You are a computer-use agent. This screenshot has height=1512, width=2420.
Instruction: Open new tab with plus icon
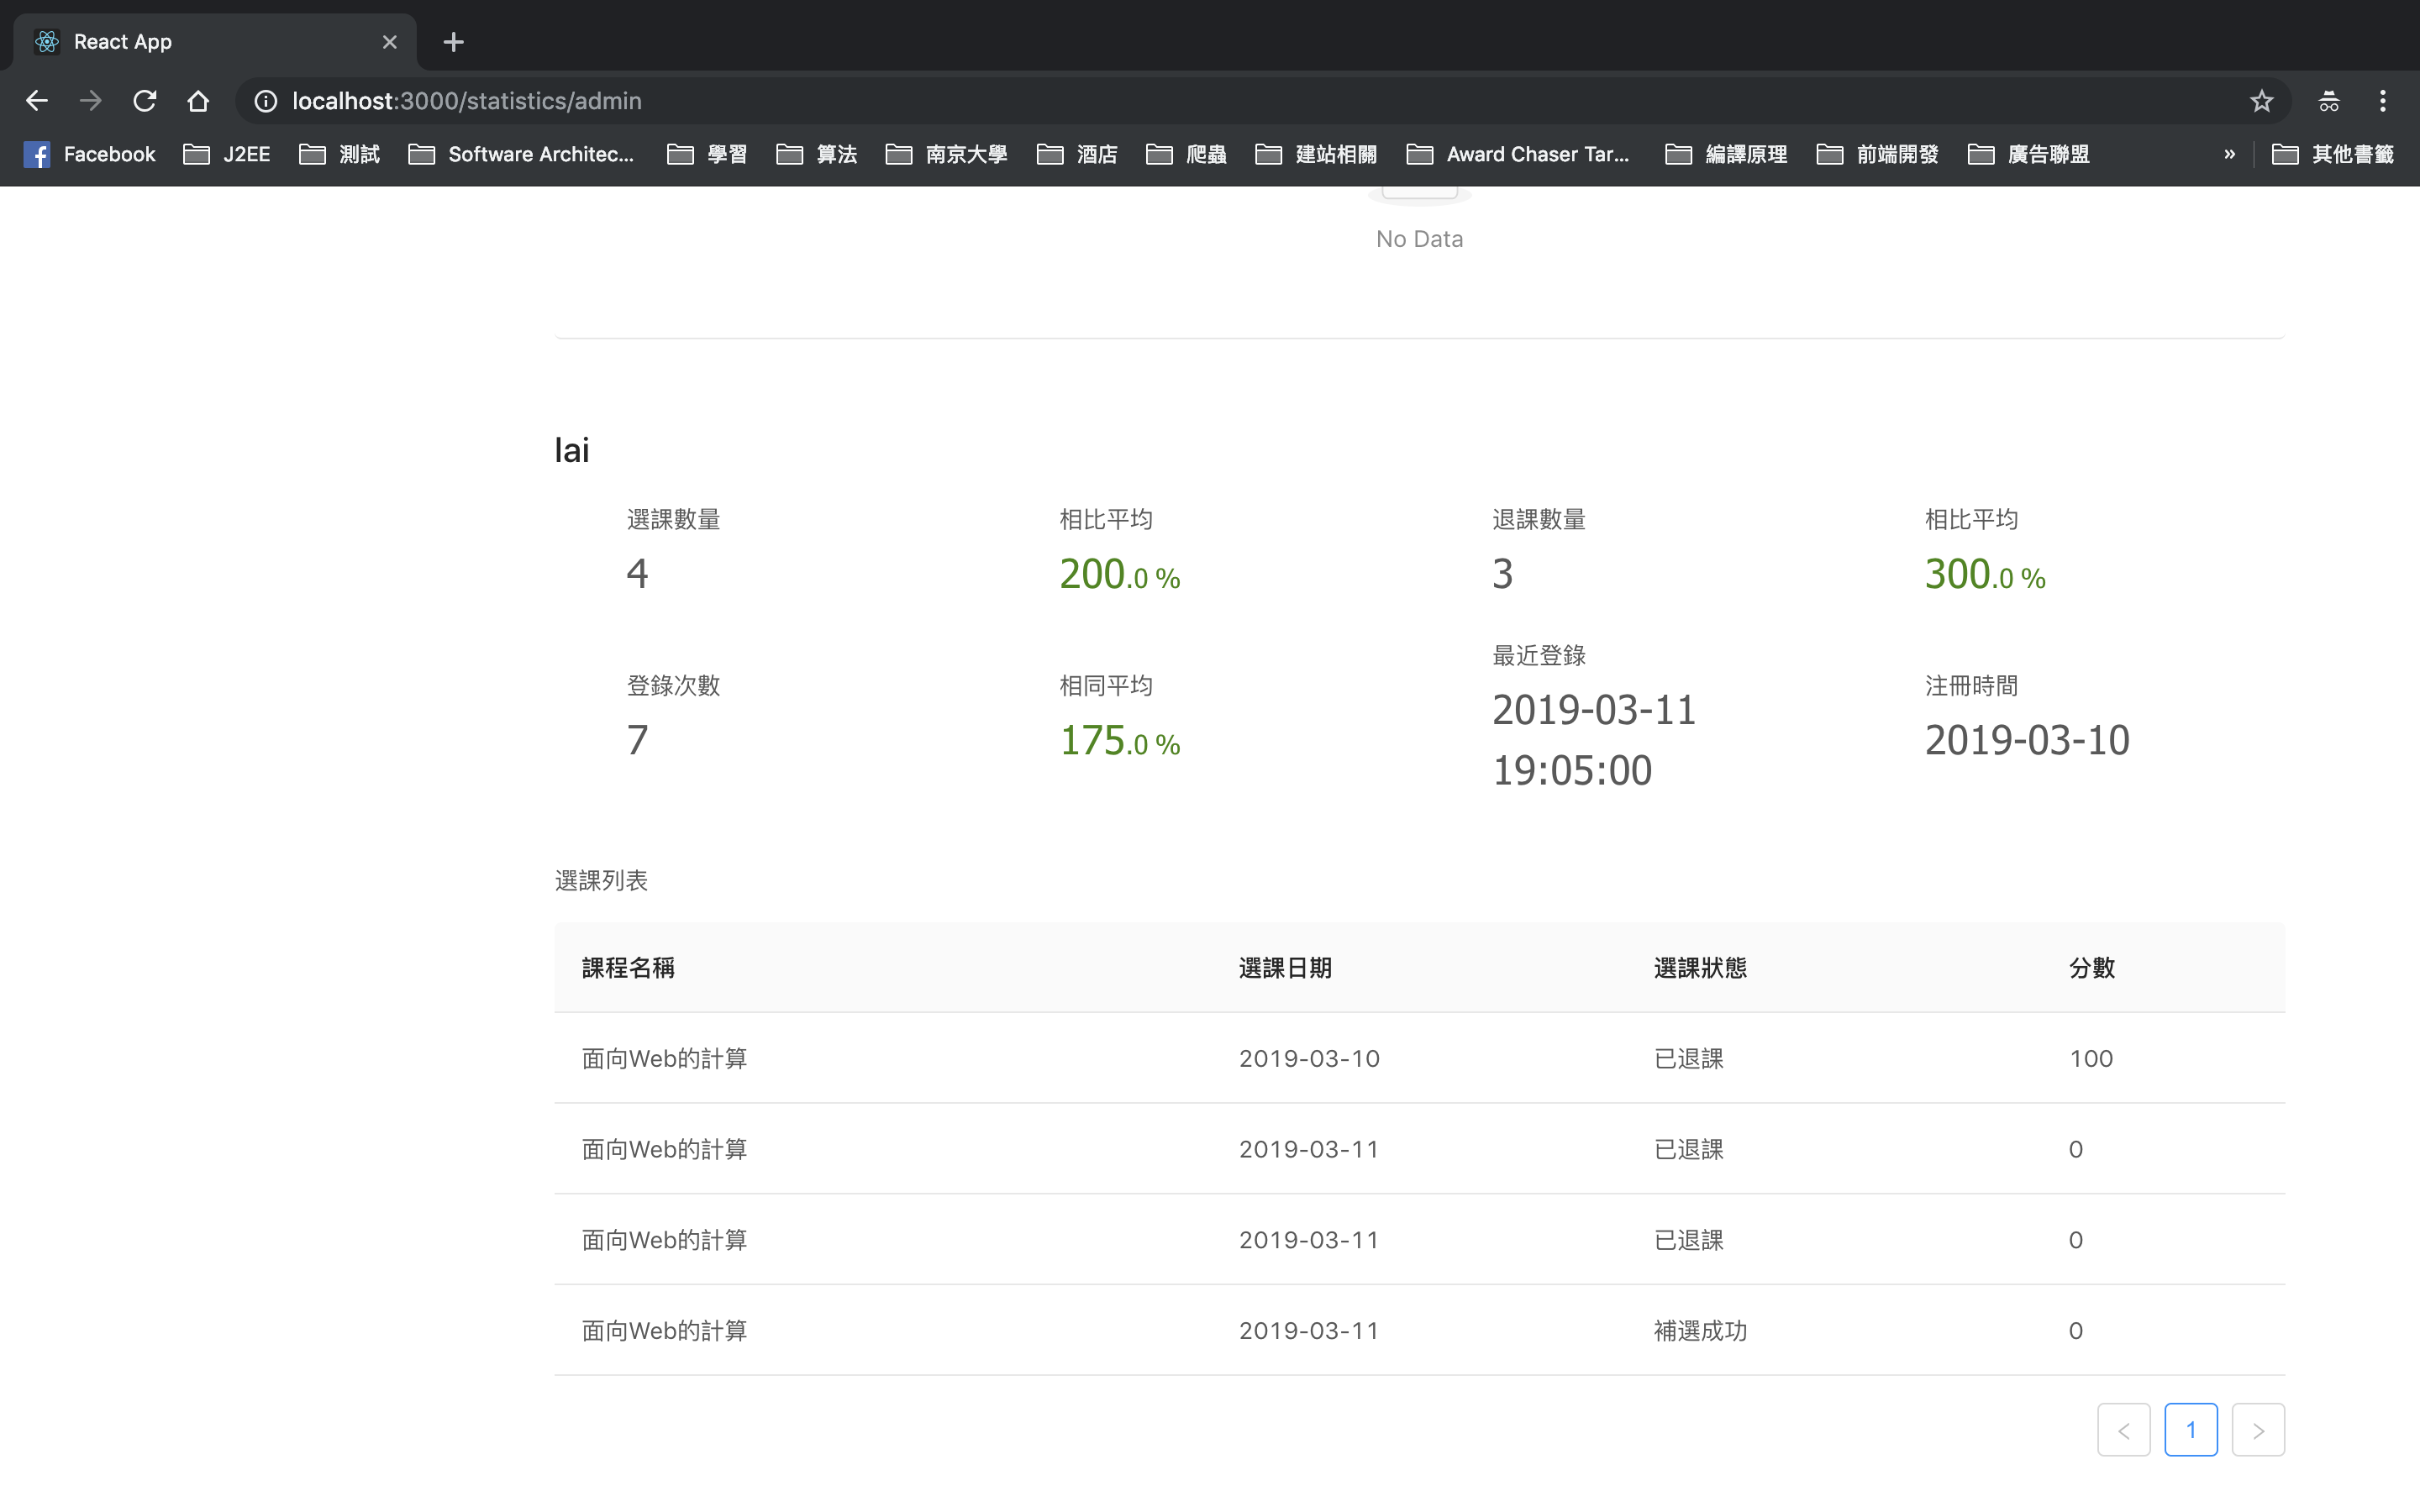click(453, 42)
